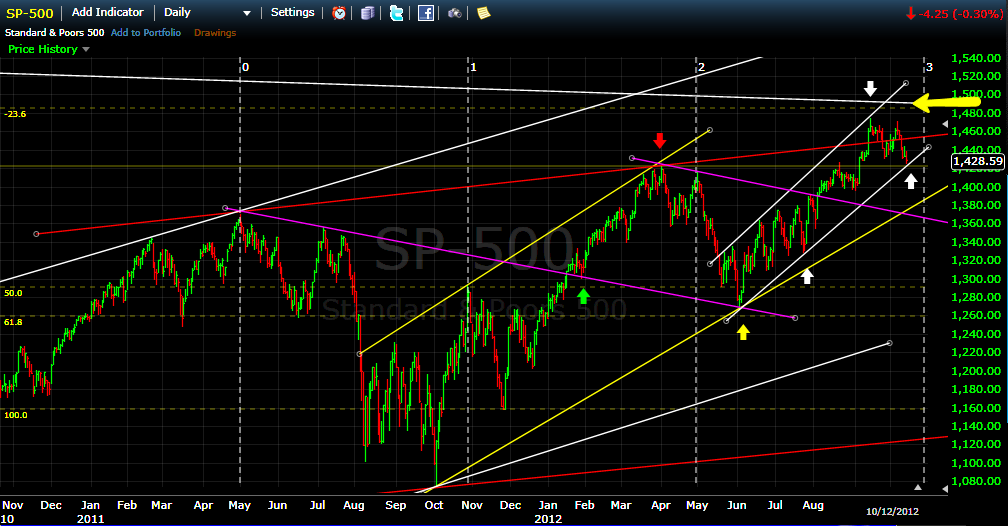Open the Daily timeframe dropdown

207,12
